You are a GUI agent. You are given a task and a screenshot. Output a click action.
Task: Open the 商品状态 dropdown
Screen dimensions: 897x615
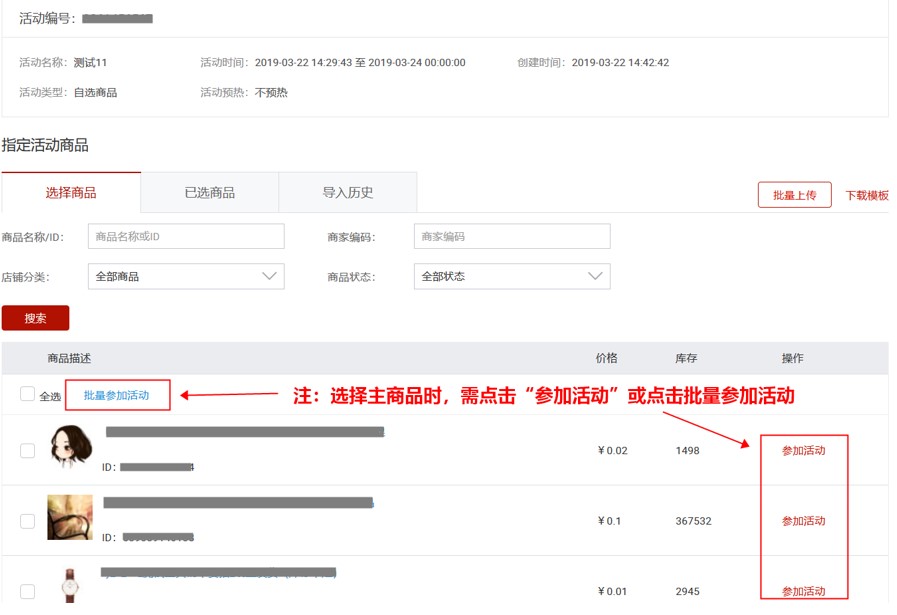pyautogui.click(x=512, y=277)
